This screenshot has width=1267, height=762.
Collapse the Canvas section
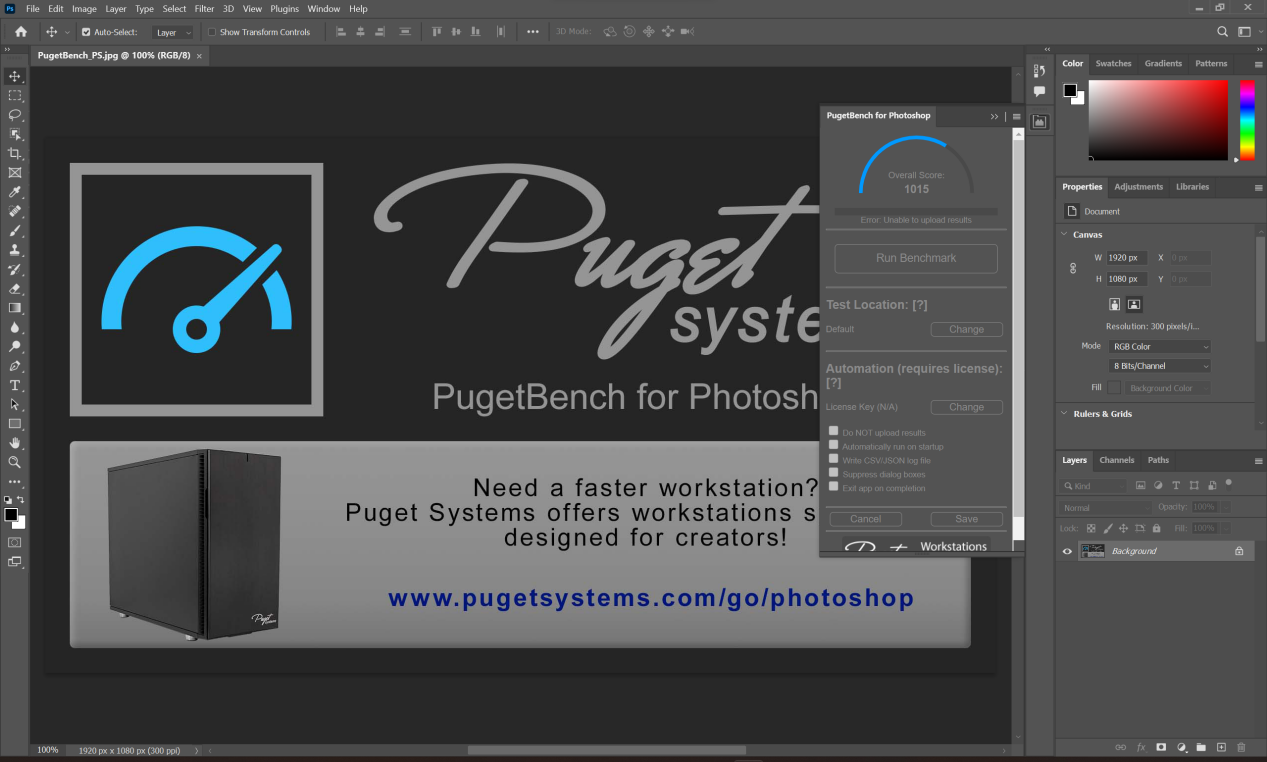(1063, 235)
